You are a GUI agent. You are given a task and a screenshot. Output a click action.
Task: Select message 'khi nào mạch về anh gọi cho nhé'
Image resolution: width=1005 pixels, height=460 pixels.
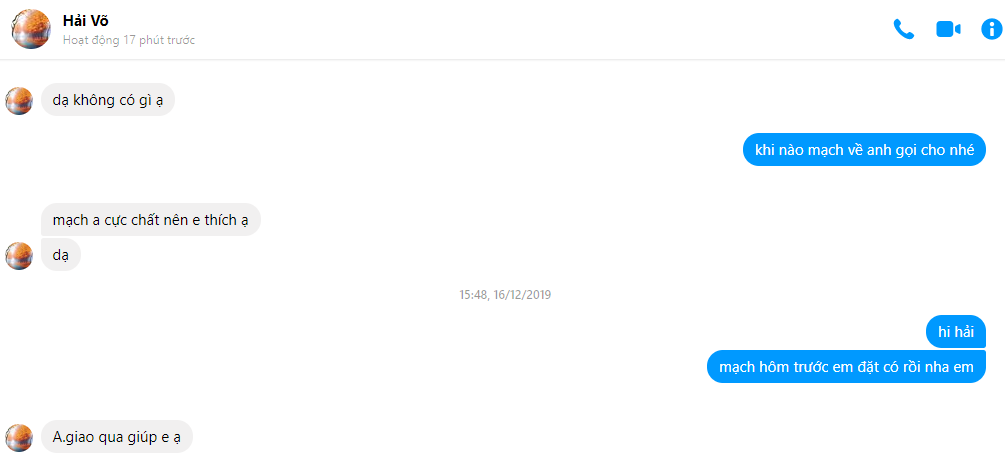(x=864, y=150)
